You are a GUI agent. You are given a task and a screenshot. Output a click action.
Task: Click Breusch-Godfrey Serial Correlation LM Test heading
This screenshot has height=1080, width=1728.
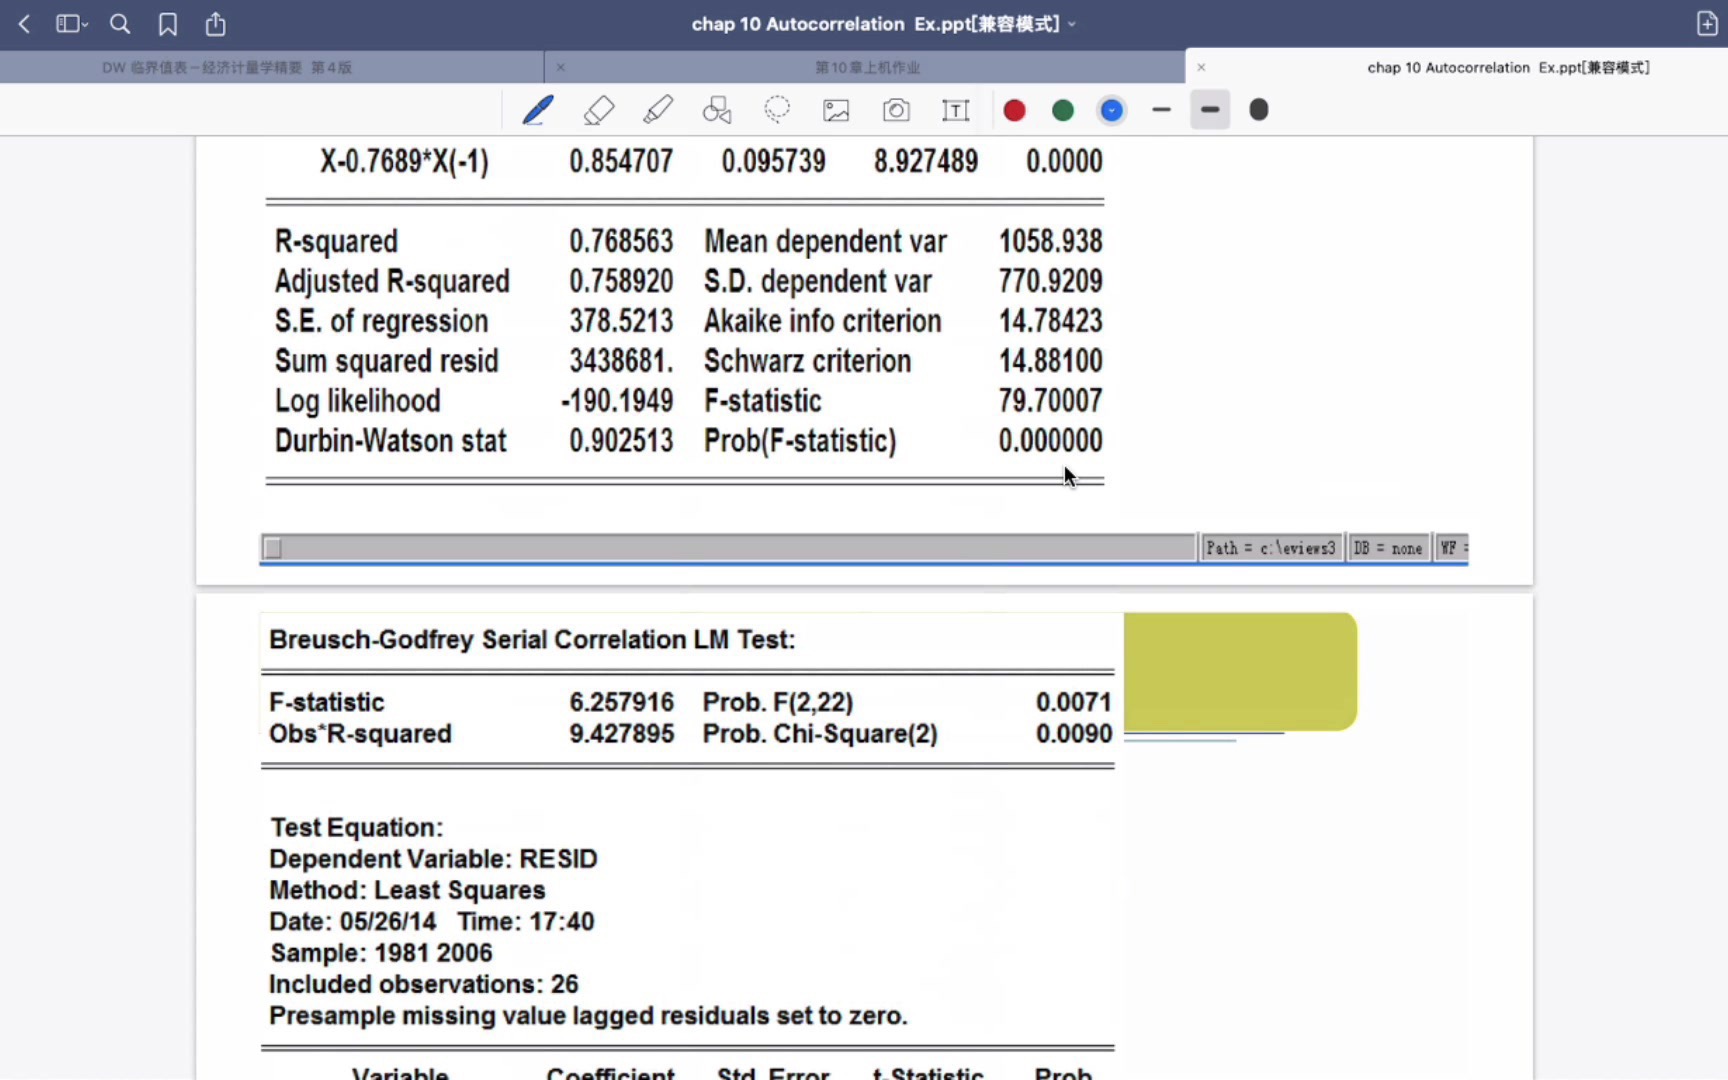click(x=532, y=640)
